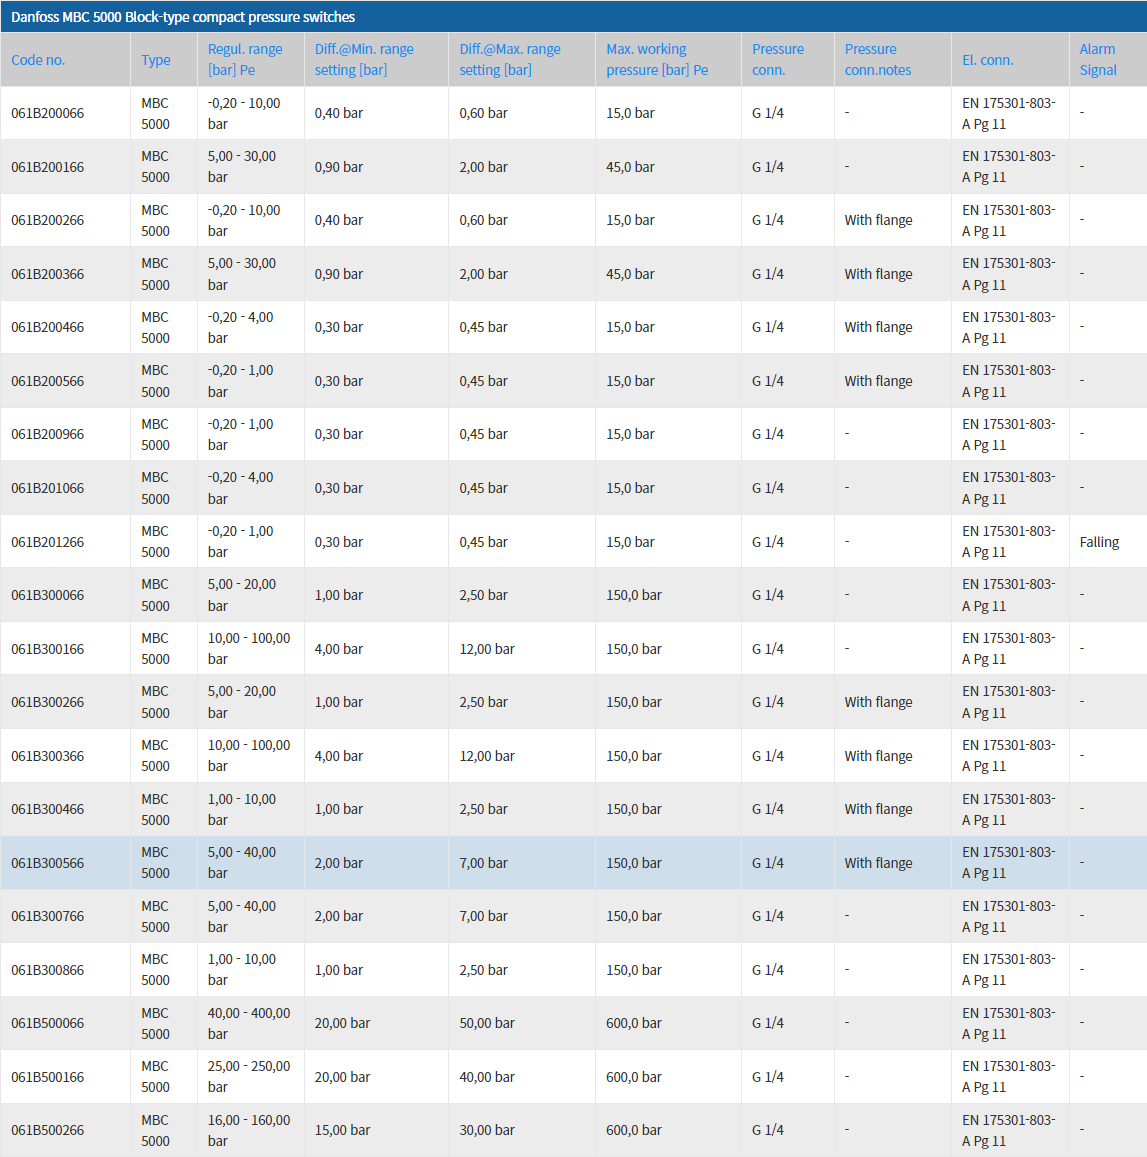The image size is (1147, 1157).
Task: Click 600,0 bar in row 061B500066
Action: coord(633,1023)
